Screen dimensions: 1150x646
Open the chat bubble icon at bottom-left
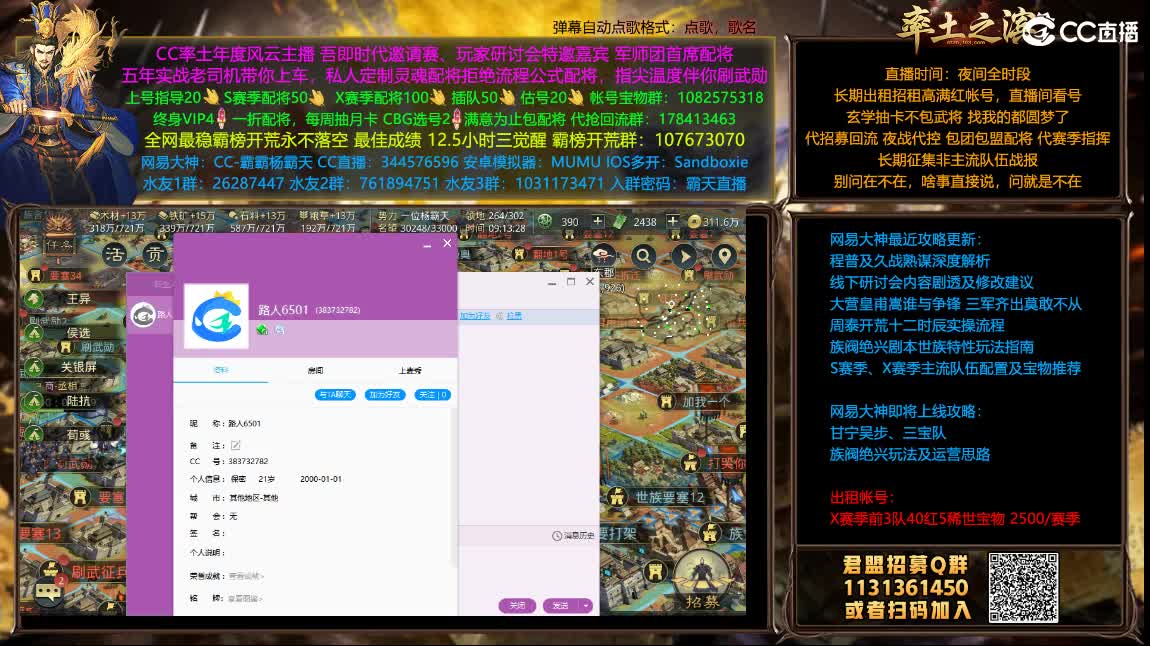click(x=48, y=590)
